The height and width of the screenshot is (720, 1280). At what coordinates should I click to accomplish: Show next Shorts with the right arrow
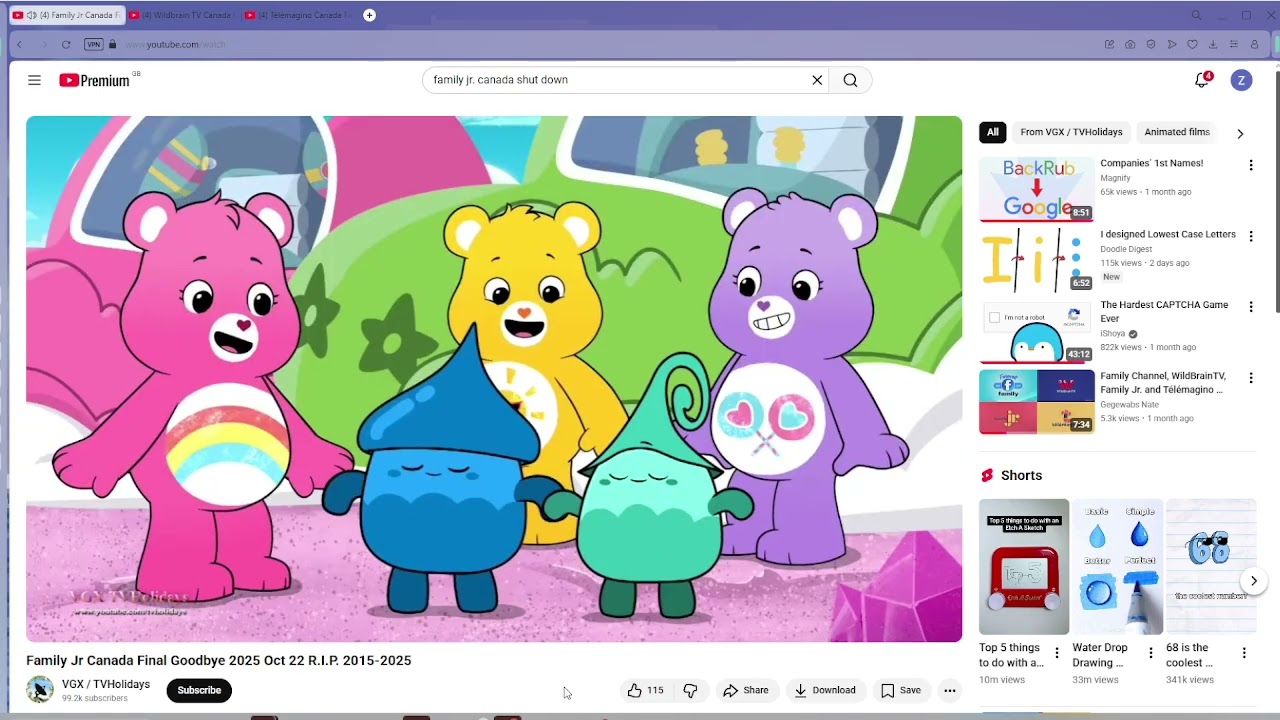tap(1253, 581)
